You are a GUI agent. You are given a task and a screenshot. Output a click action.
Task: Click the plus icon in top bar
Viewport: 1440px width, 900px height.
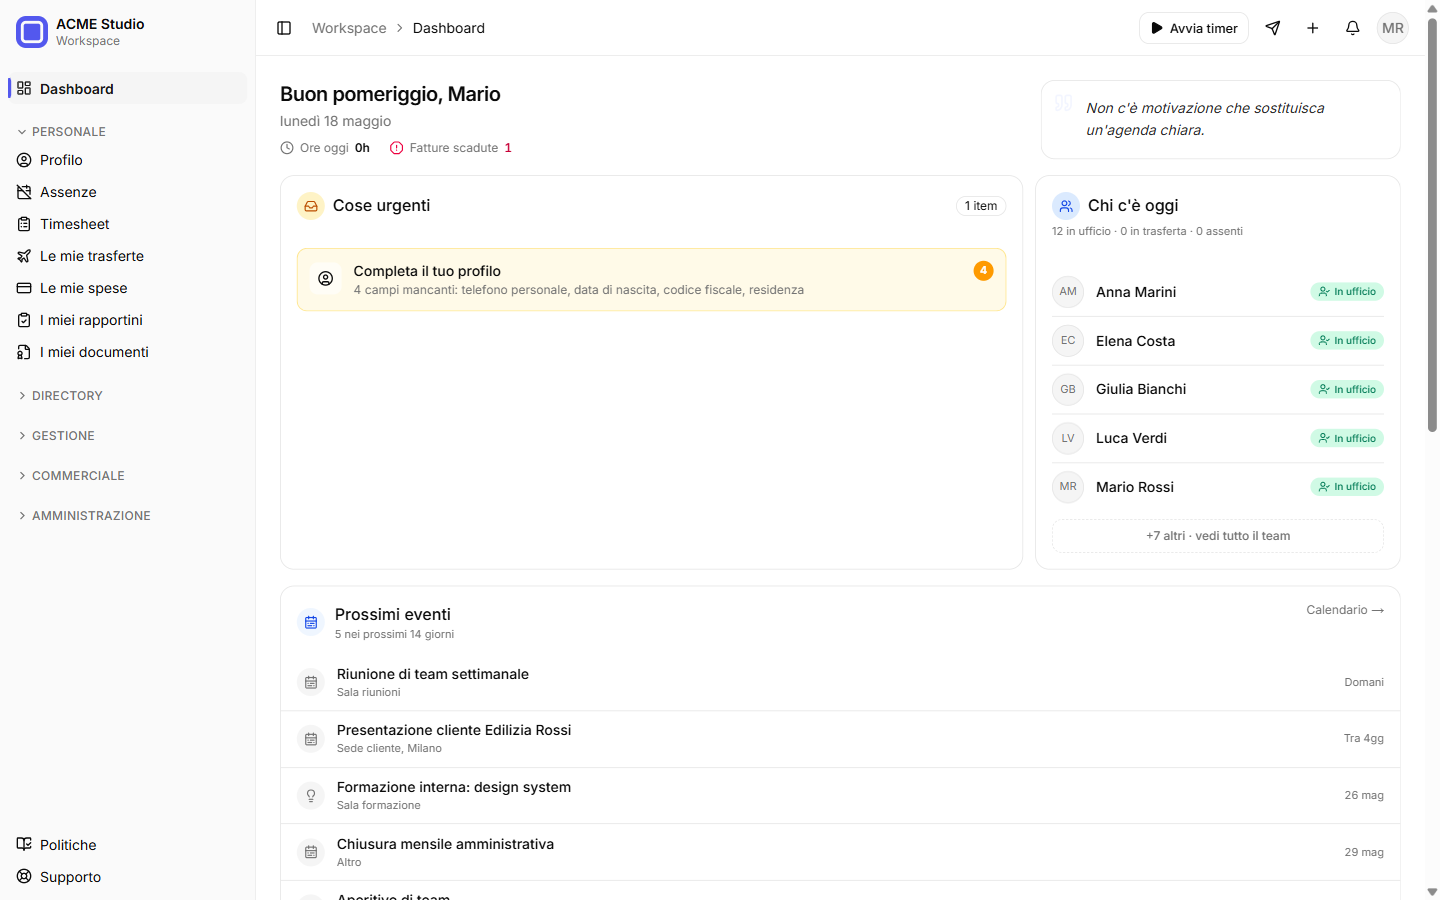click(x=1313, y=28)
